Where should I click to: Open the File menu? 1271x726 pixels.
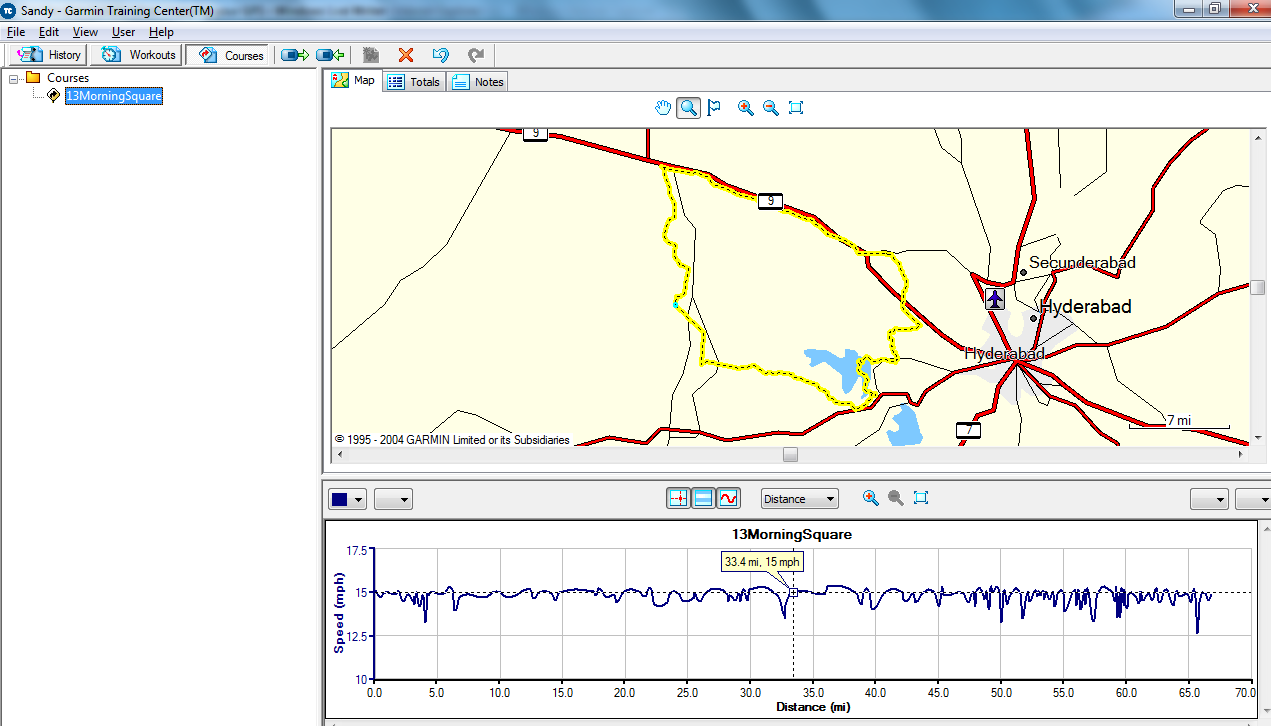point(16,32)
